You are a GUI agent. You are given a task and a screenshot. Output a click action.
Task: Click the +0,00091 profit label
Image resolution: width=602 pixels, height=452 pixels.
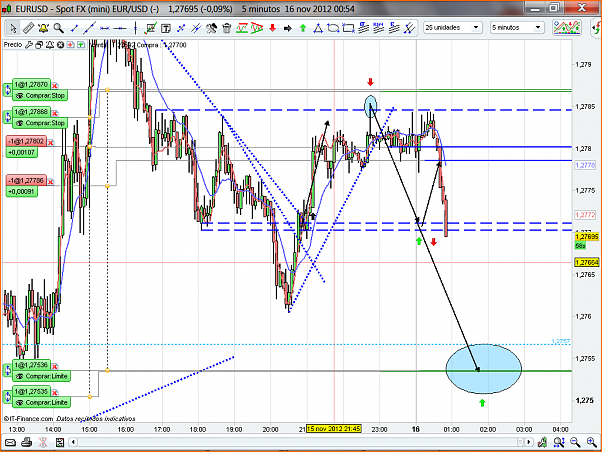pyautogui.click(x=22, y=191)
